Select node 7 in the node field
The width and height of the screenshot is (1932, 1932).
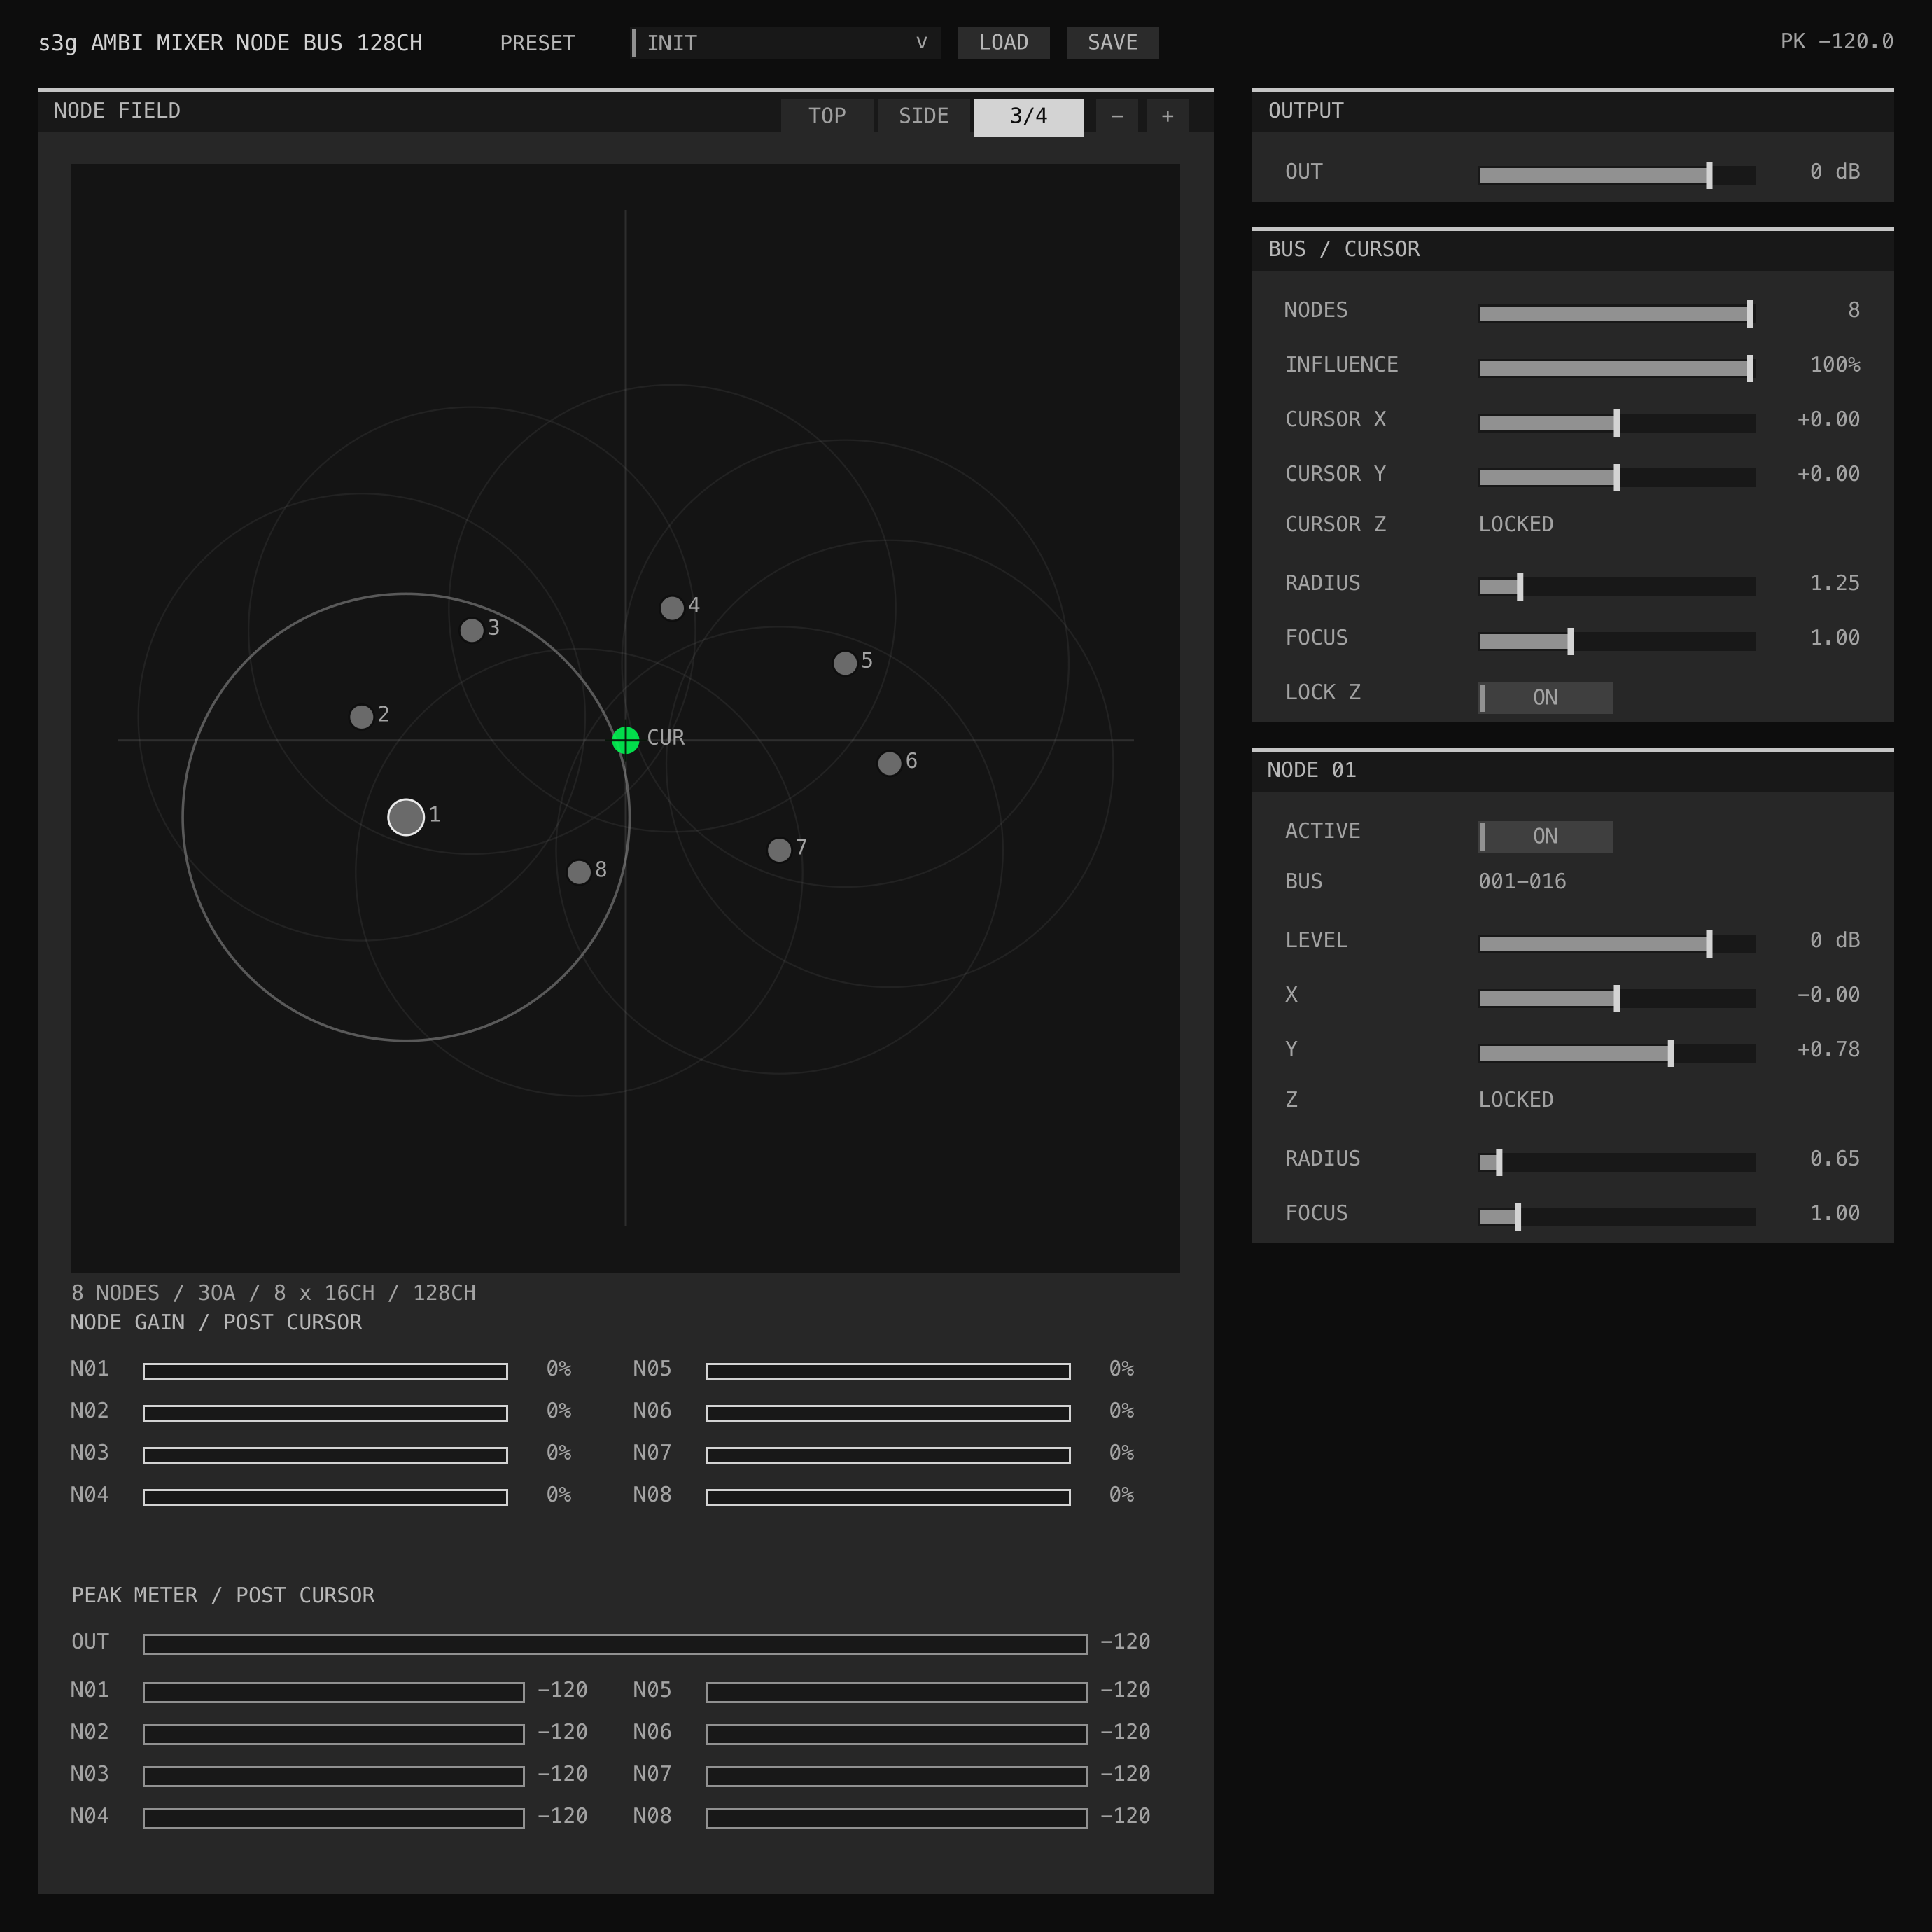coord(779,850)
